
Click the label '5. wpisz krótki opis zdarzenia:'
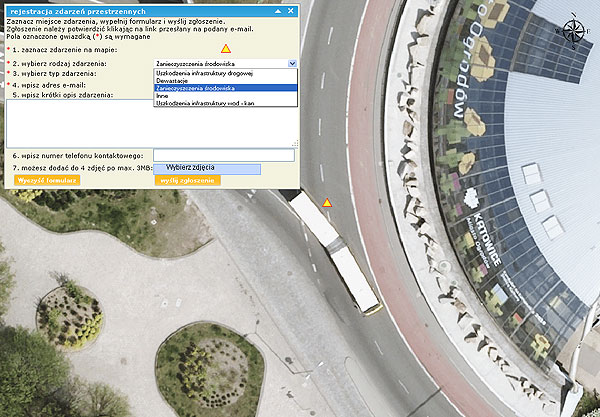[x=63, y=95]
